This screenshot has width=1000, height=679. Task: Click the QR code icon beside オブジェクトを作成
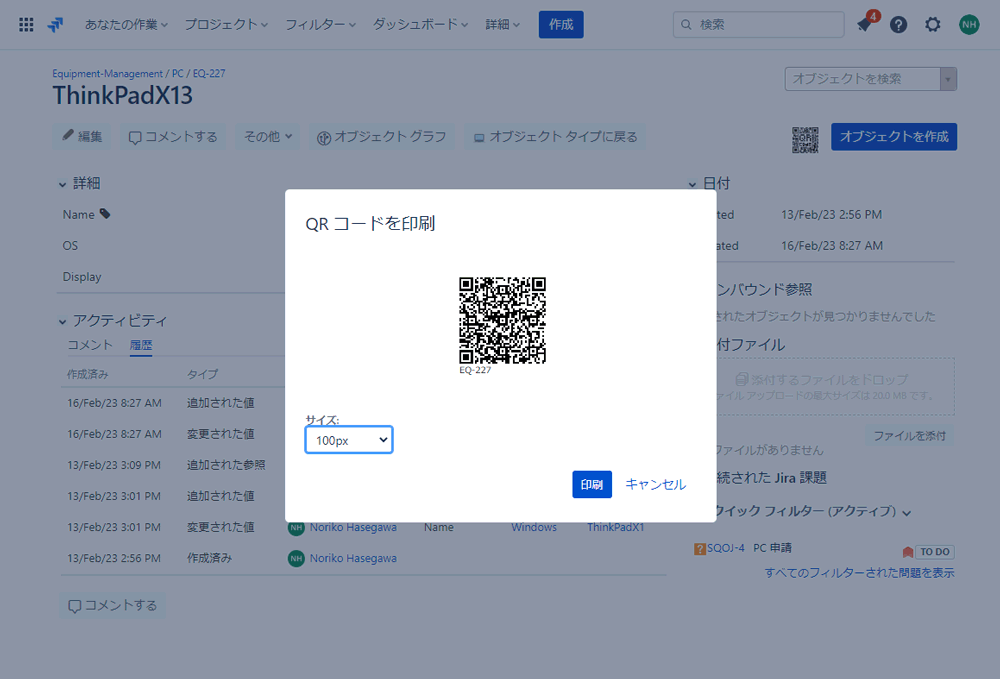[x=805, y=139]
